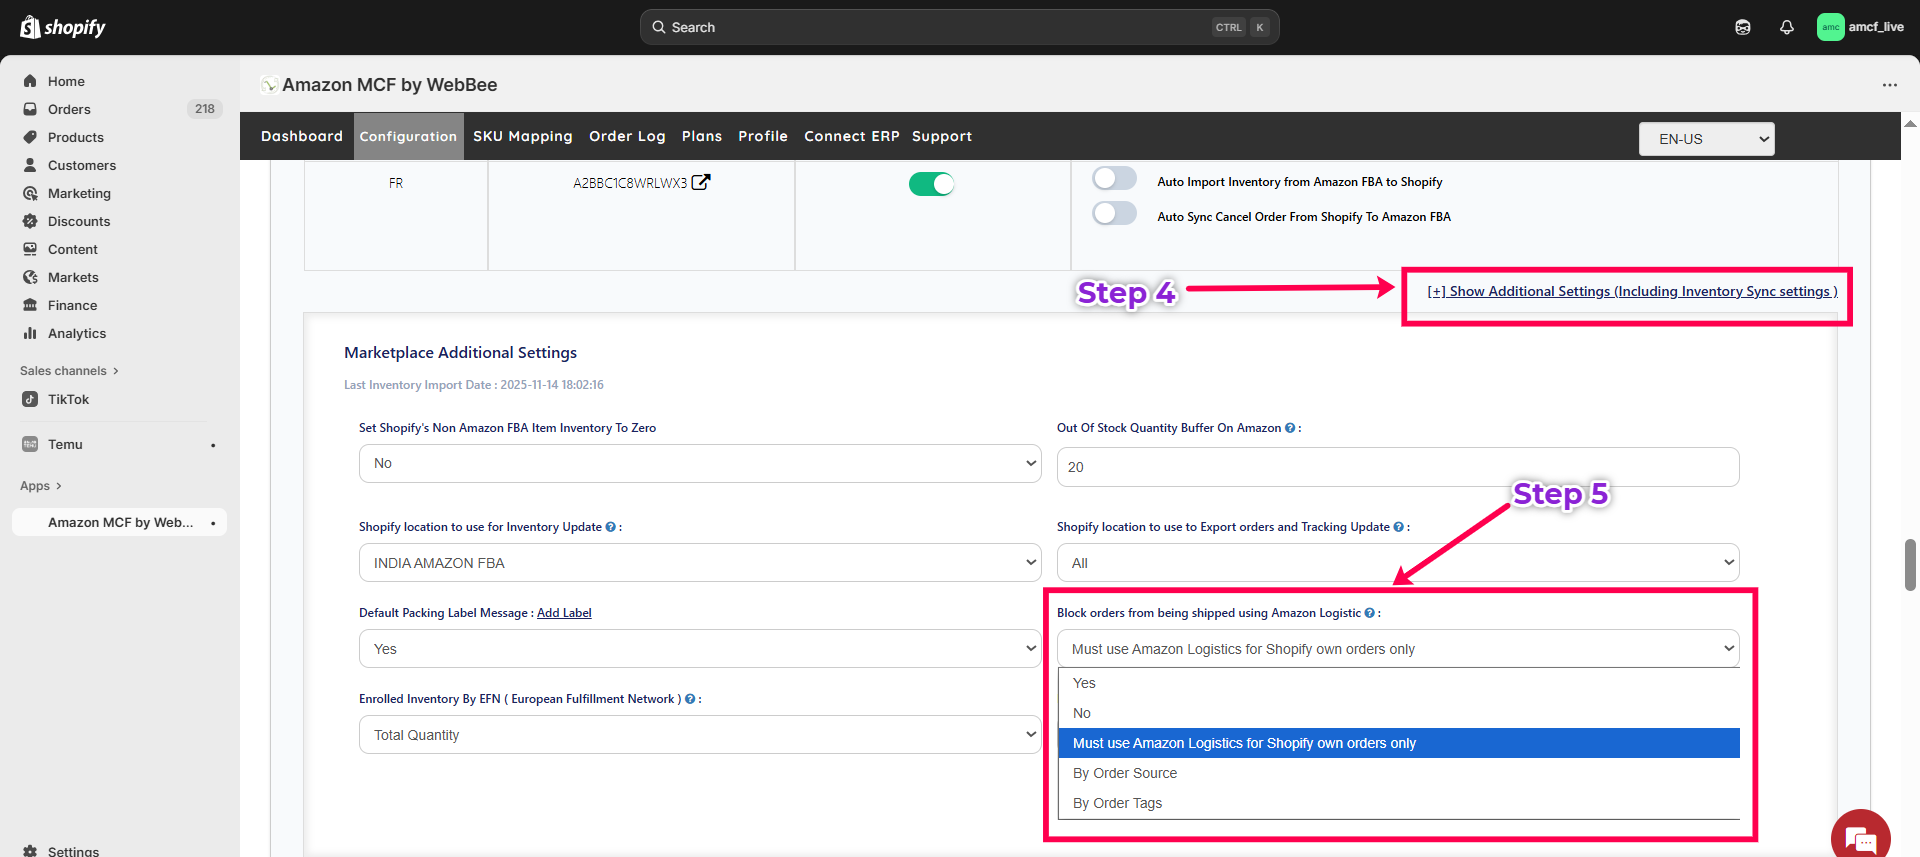
Task: Expand the Total Quantity EFN dropdown
Action: coord(699,735)
